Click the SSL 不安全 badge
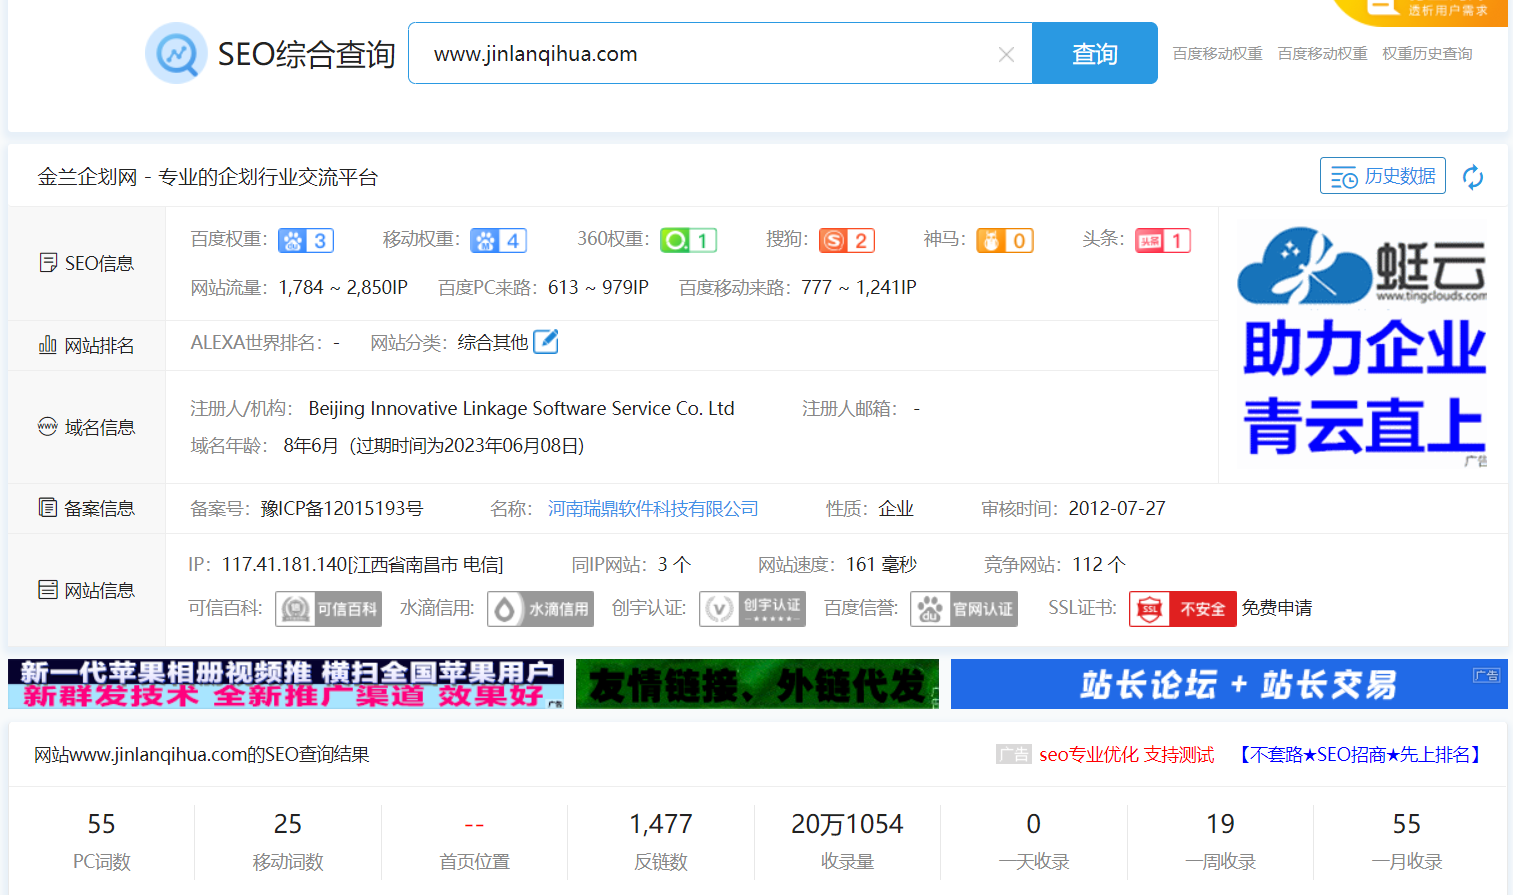 click(1183, 609)
